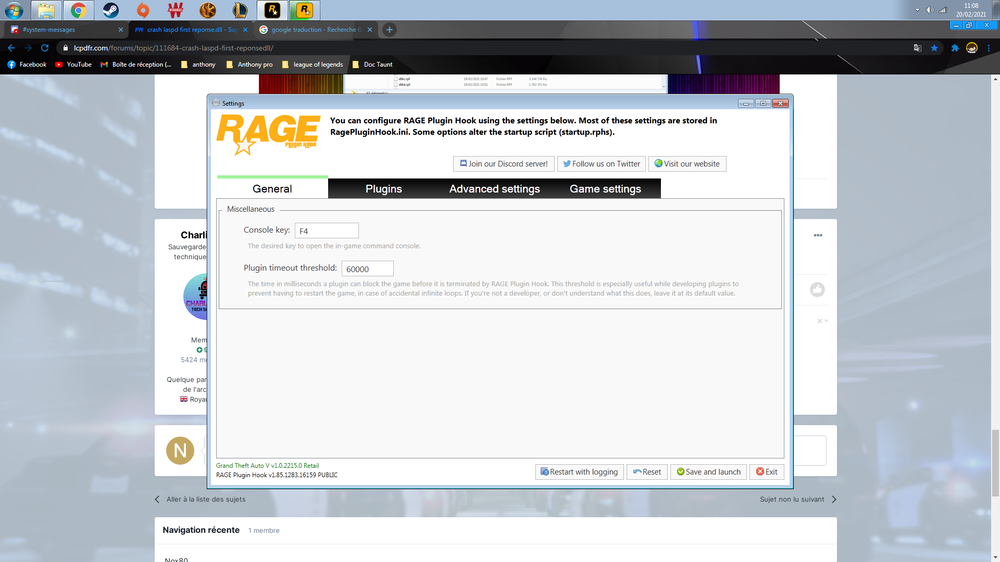Image resolution: width=1000 pixels, height=562 pixels.
Task: Open the Doc Taunt bookmarks folder
Action: 372,64
